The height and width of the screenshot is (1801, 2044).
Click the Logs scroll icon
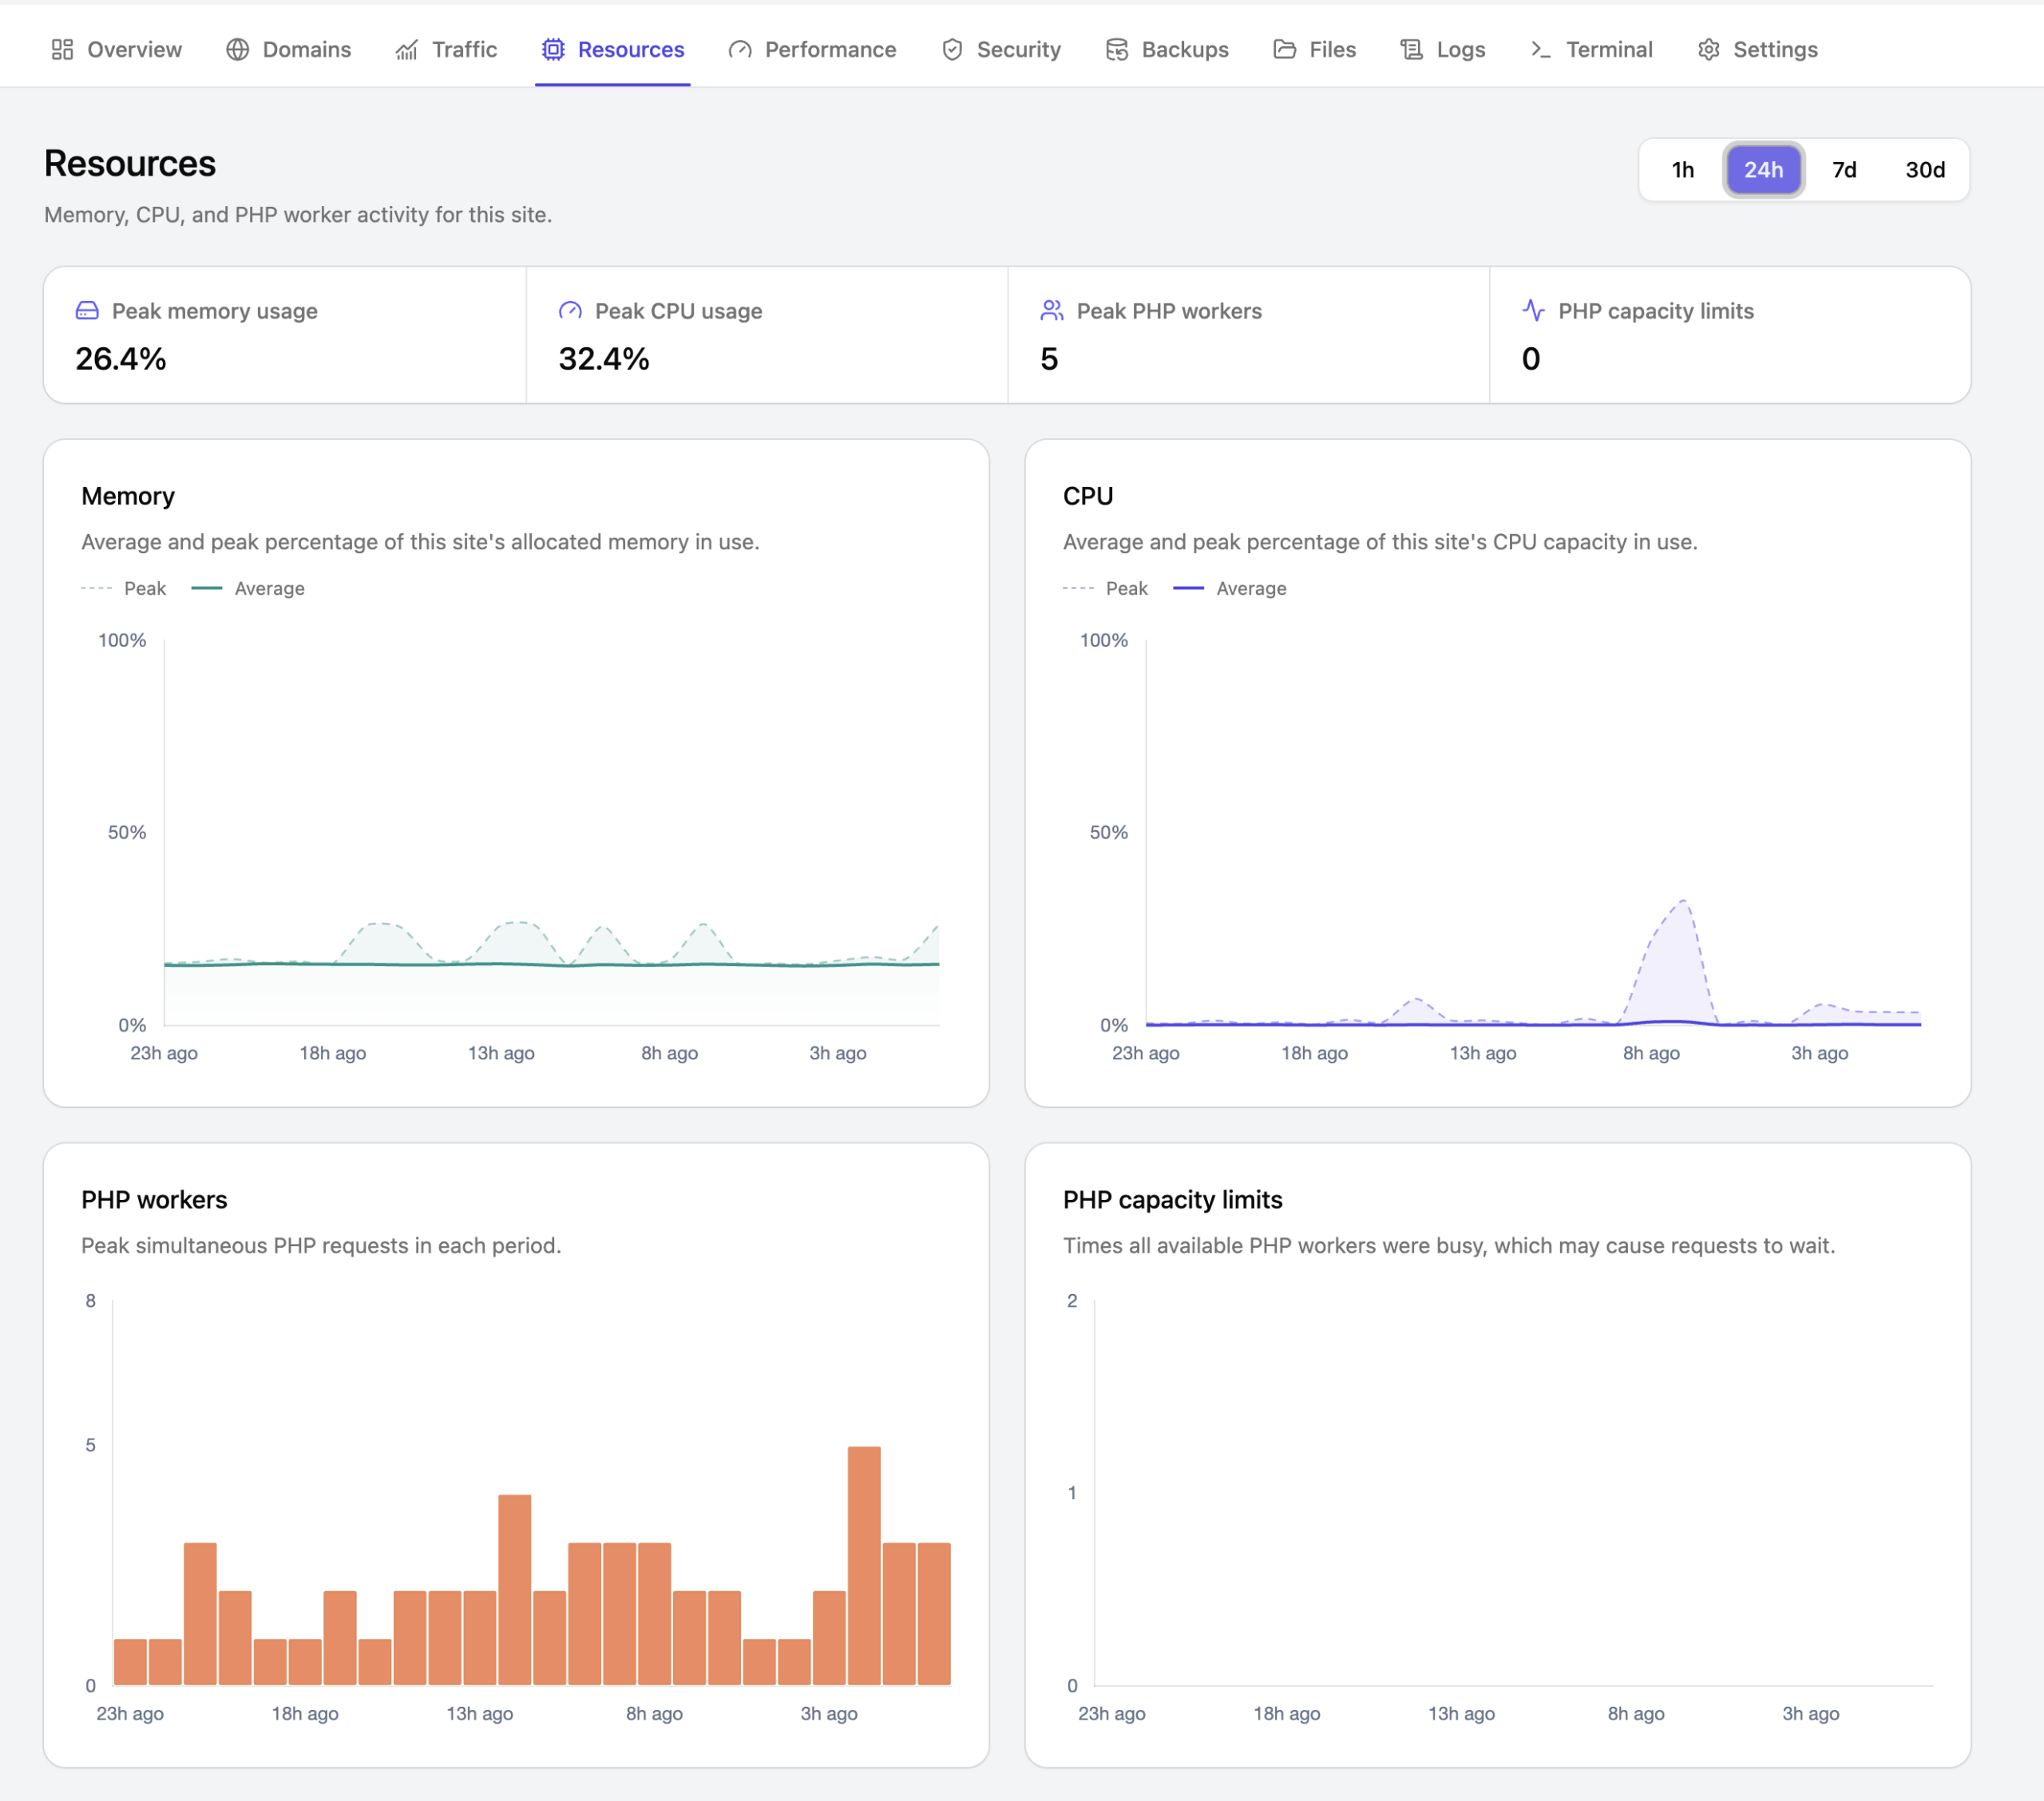[x=1412, y=49]
